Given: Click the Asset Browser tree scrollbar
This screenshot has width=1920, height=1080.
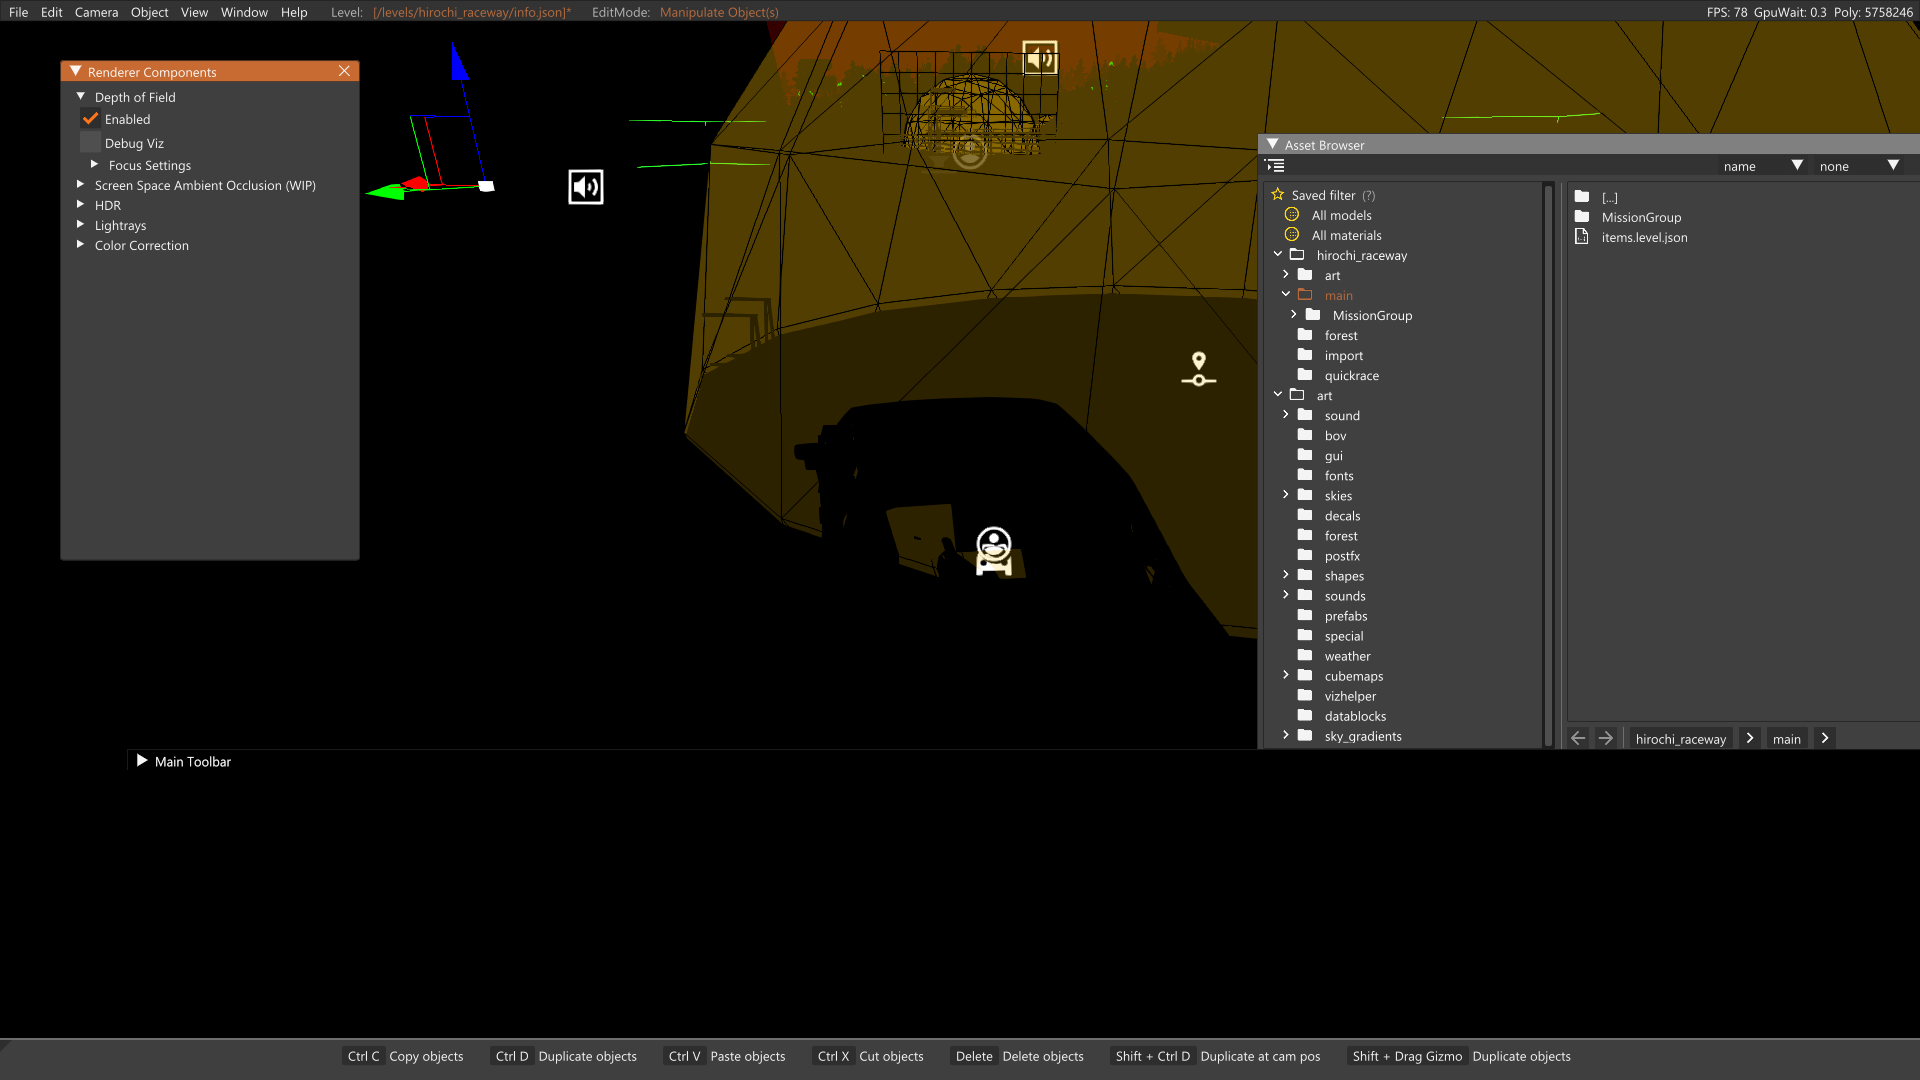Looking at the screenshot, I should coord(1548,464).
